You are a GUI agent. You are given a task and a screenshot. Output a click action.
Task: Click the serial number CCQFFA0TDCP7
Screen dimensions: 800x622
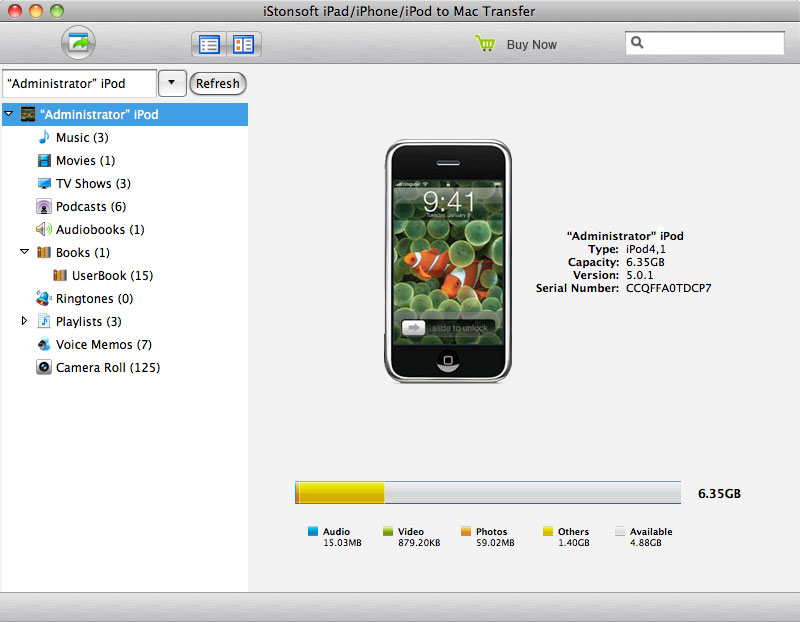click(x=668, y=288)
